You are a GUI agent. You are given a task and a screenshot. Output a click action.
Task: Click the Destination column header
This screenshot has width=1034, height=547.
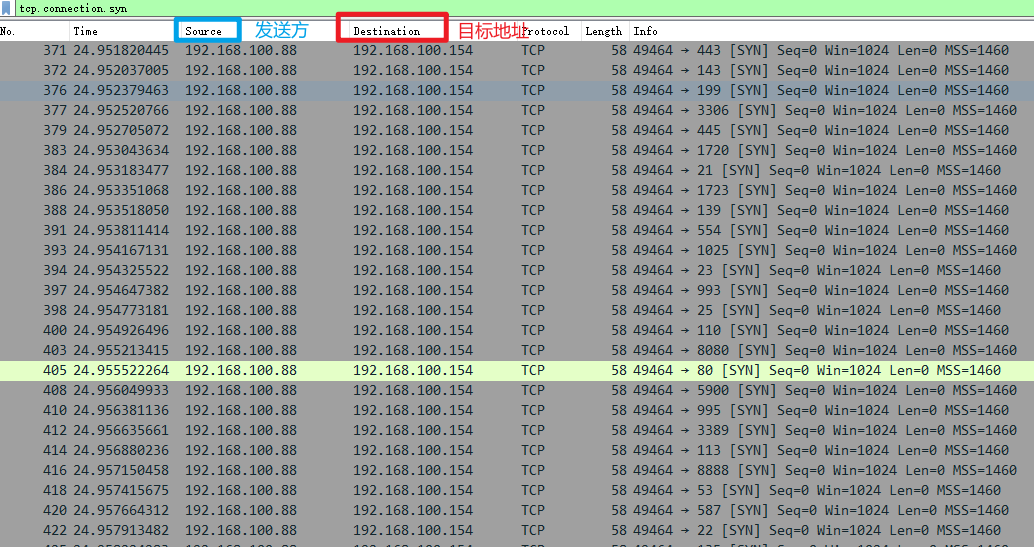click(388, 31)
